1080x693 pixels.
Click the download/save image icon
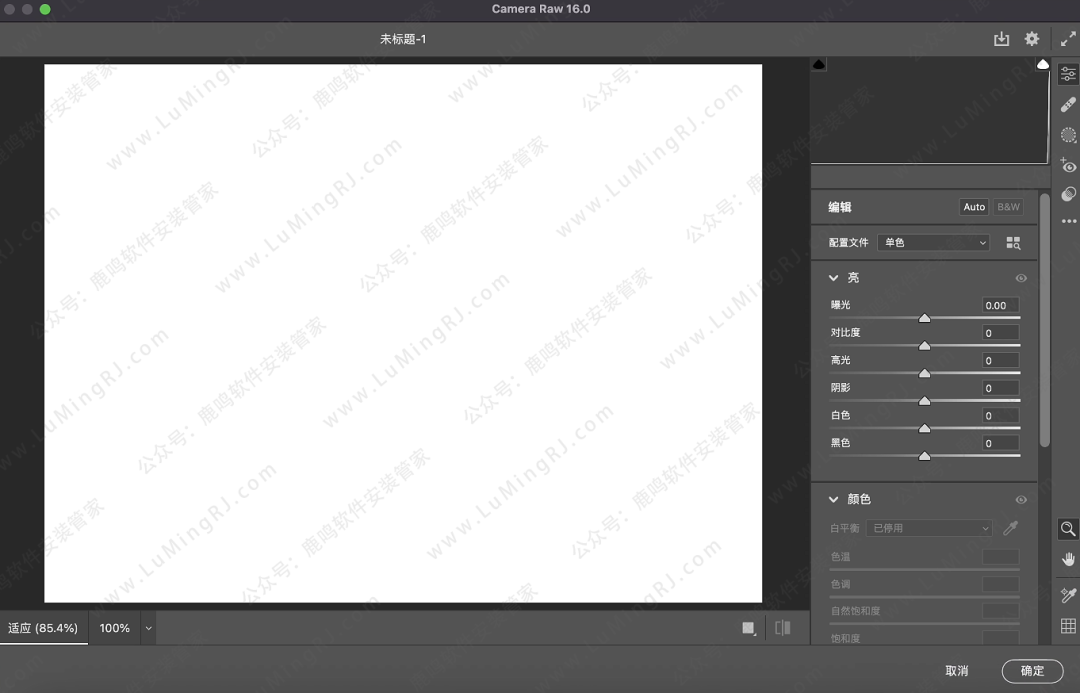pyautogui.click(x=1001, y=38)
